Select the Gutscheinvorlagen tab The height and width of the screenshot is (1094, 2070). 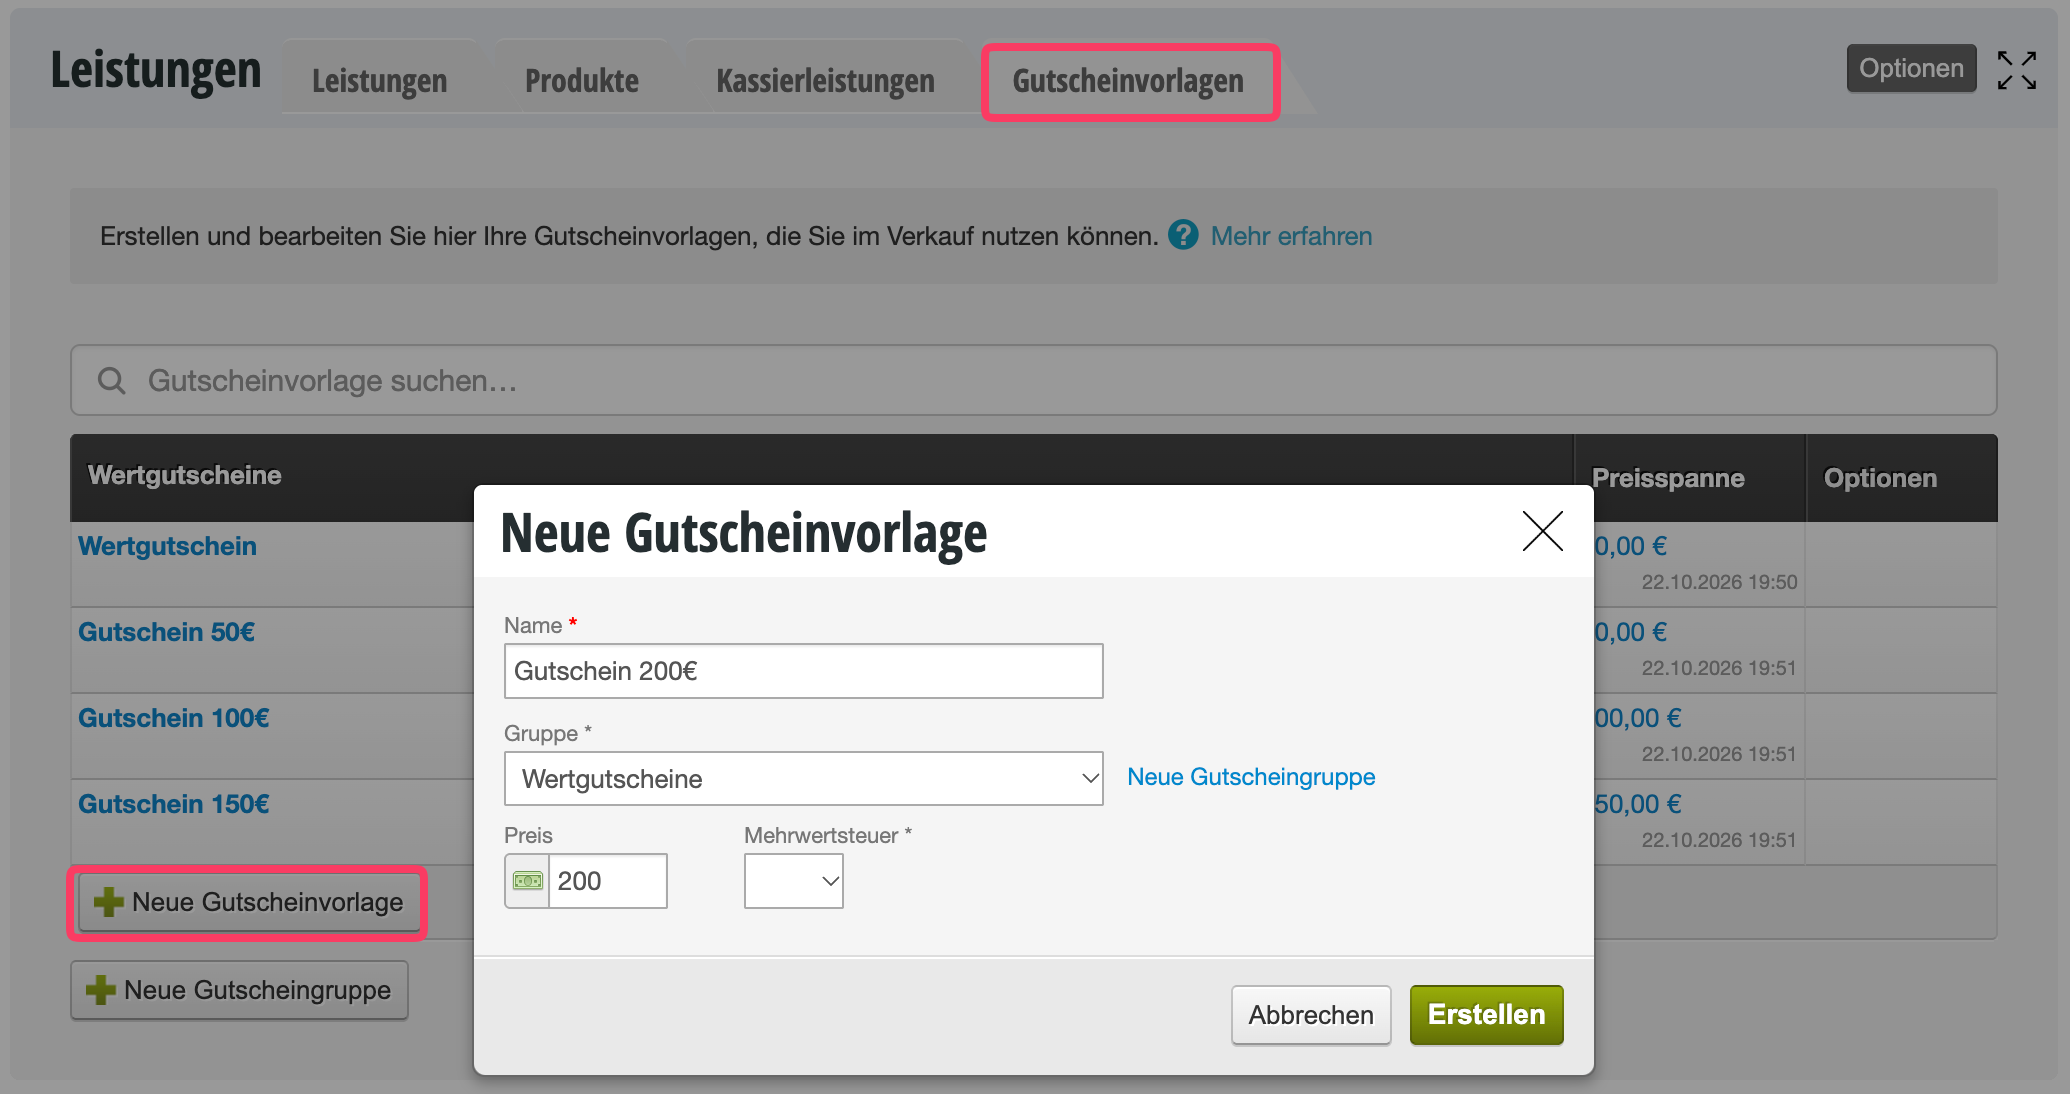(x=1130, y=81)
